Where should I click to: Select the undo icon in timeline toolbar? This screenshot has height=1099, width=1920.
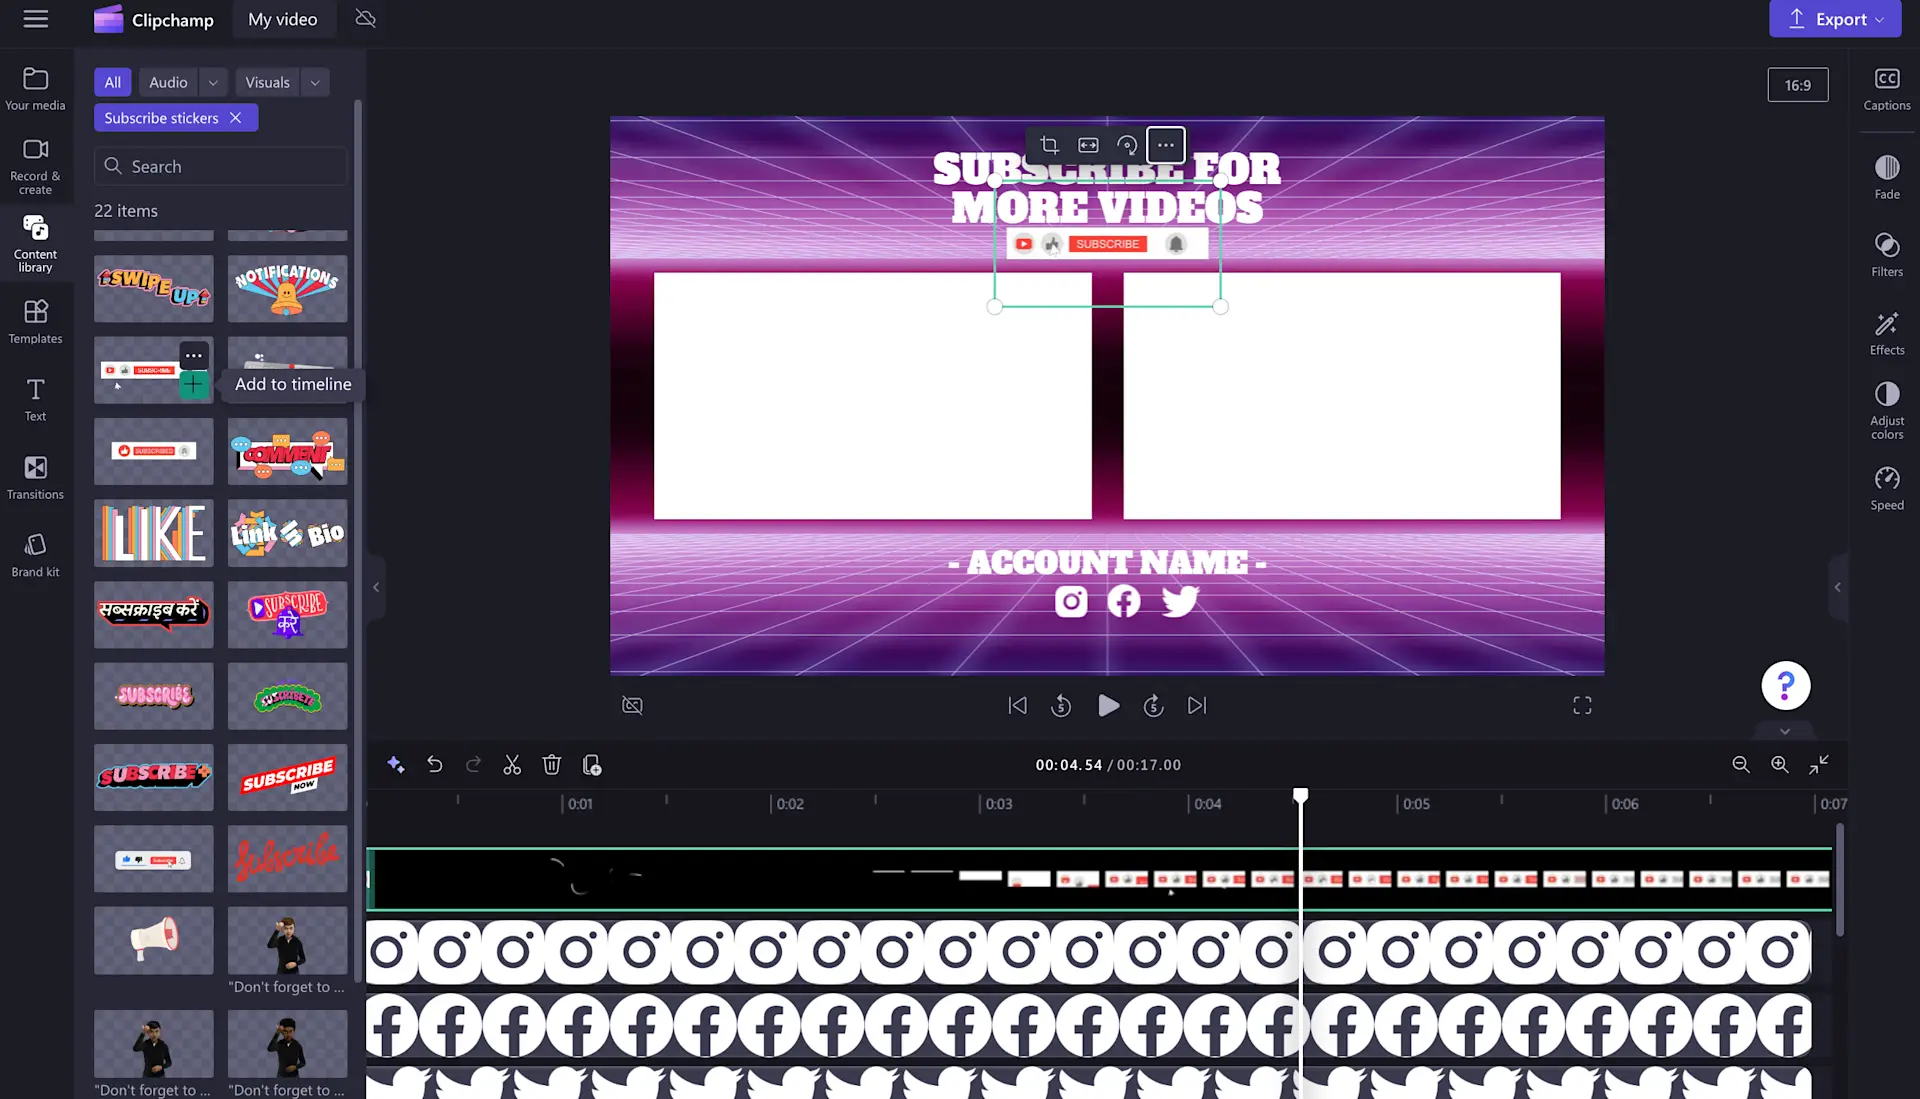(x=434, y=765)
